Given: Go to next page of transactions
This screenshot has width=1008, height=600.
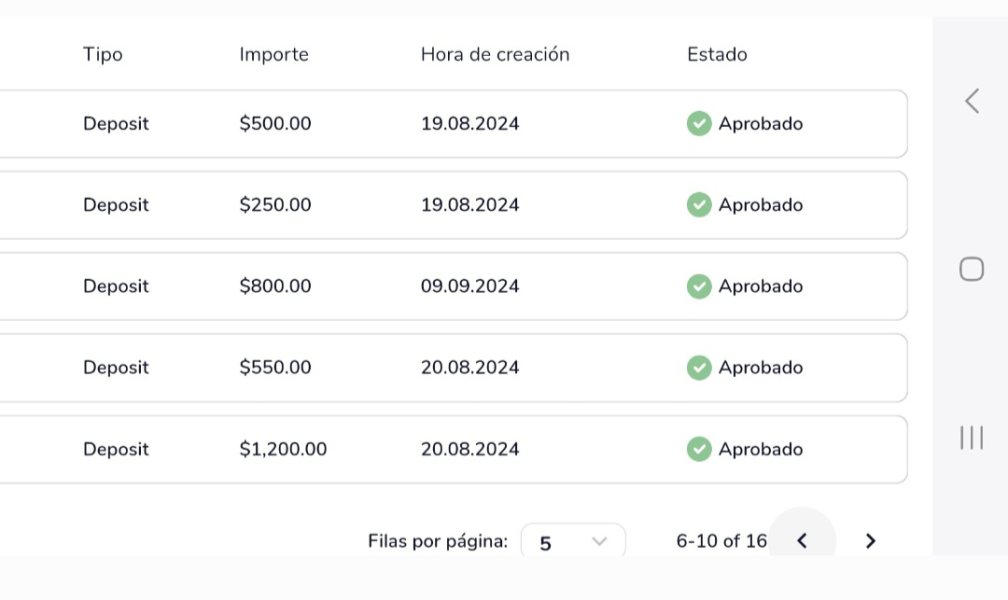Looking at the screenshot, I should coord(870,541).
